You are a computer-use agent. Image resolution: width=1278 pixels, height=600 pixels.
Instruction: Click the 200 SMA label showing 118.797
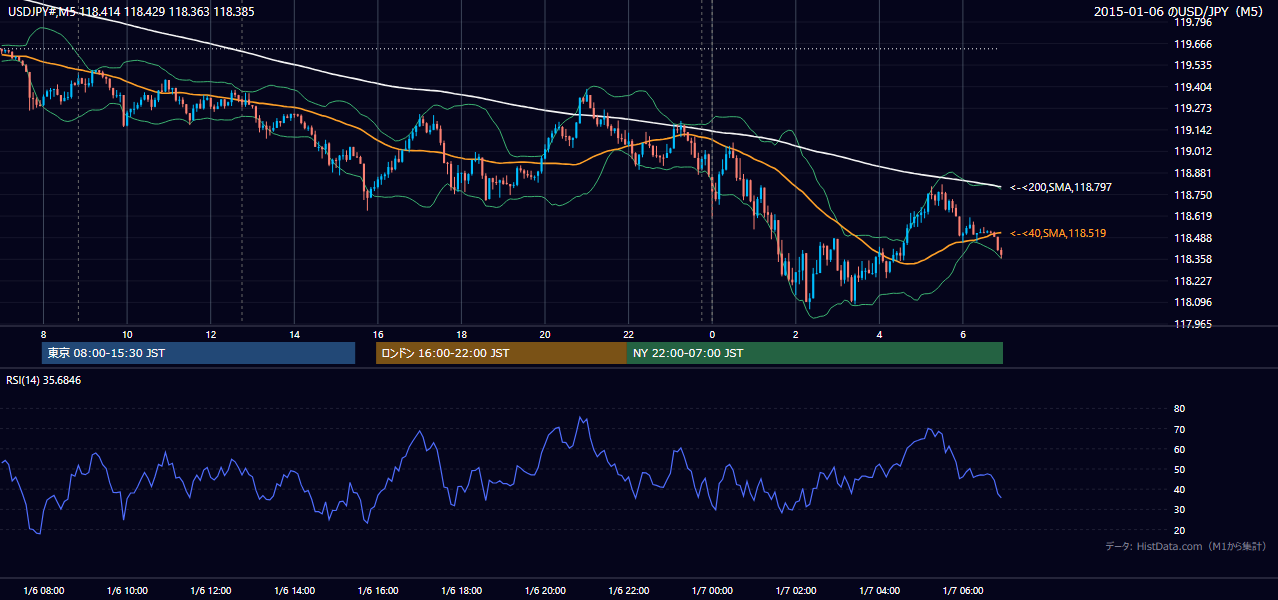tap(1061, 187)
